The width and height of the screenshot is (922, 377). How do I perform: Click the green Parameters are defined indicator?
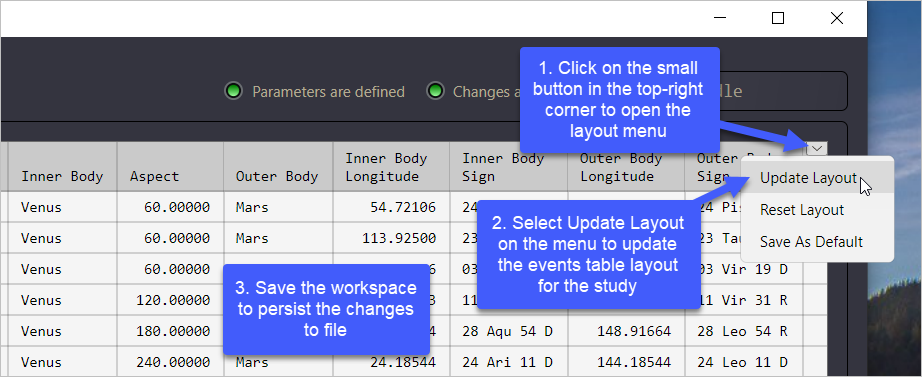pyautogui.click(x=233, y=91)
